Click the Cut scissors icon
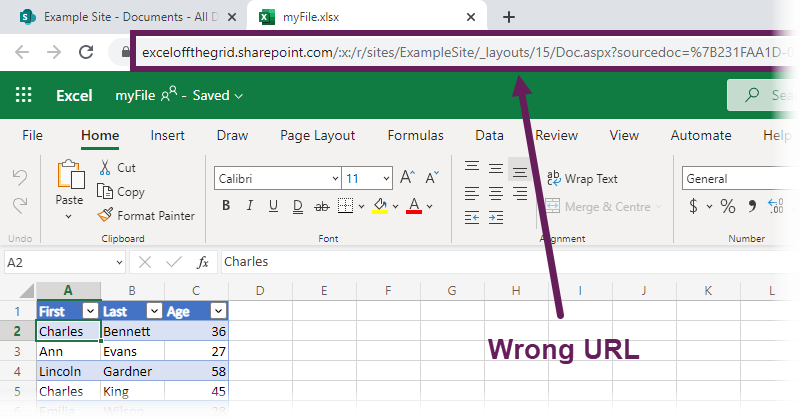801x419 pixels. click(x=105, y=168)
